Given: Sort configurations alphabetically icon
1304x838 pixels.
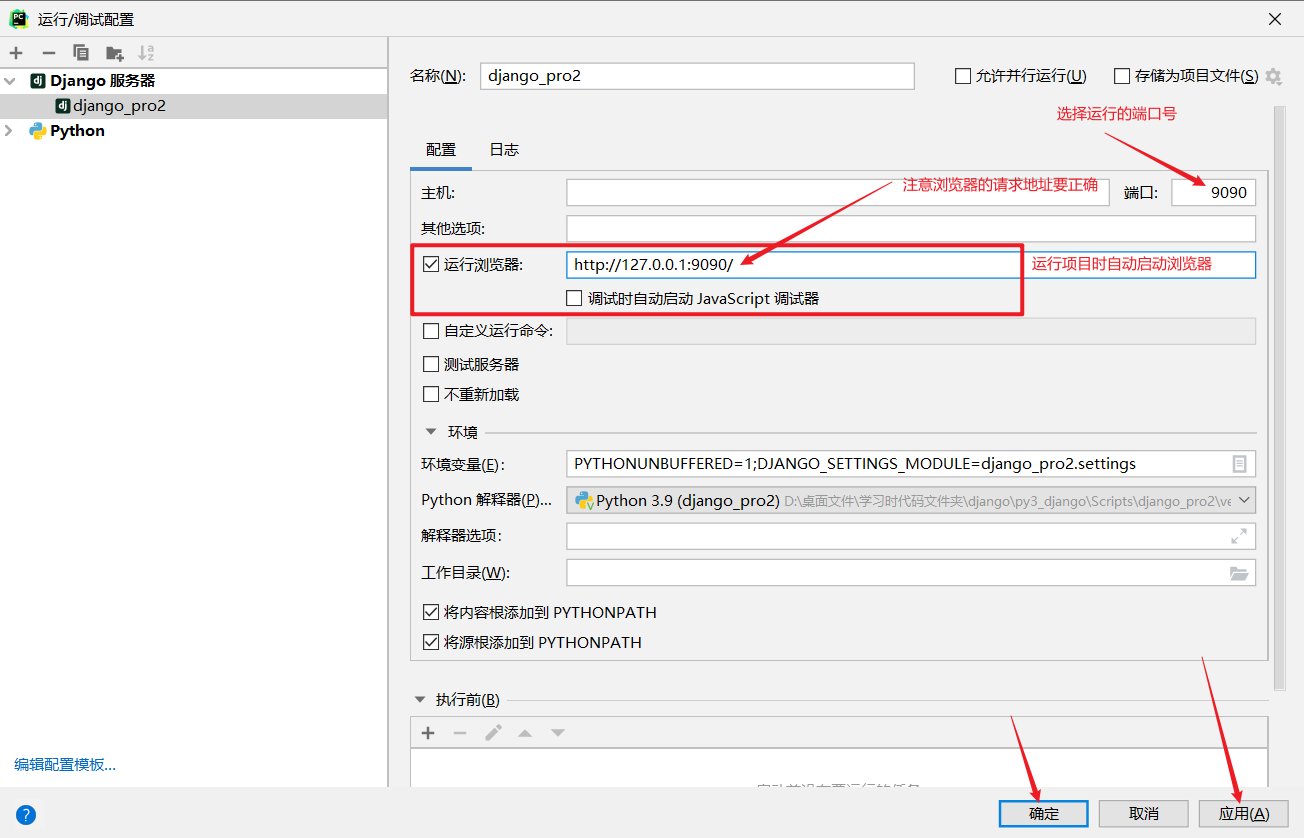Looking at the screenshot, I should coord(146,53).
